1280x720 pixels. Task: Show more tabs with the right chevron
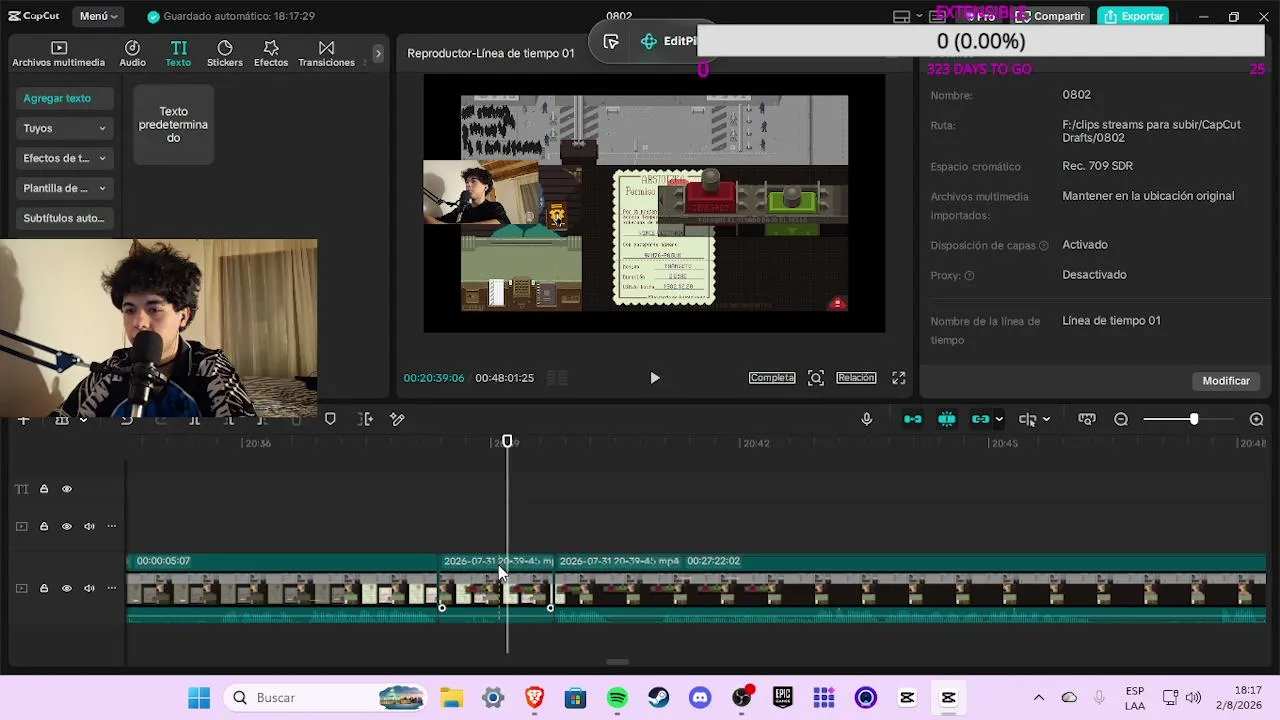tap(378, 53)
